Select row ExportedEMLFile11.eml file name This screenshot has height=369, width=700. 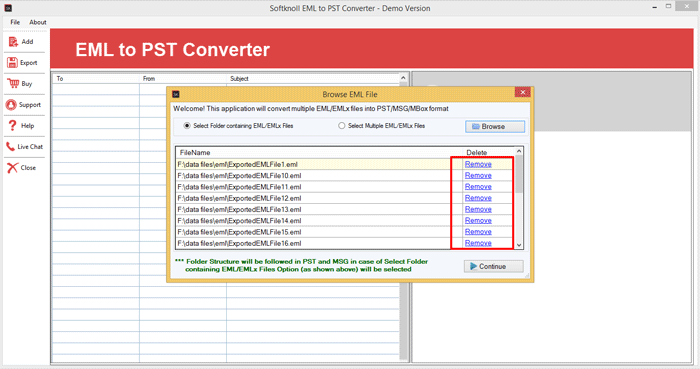click(239, 187)
